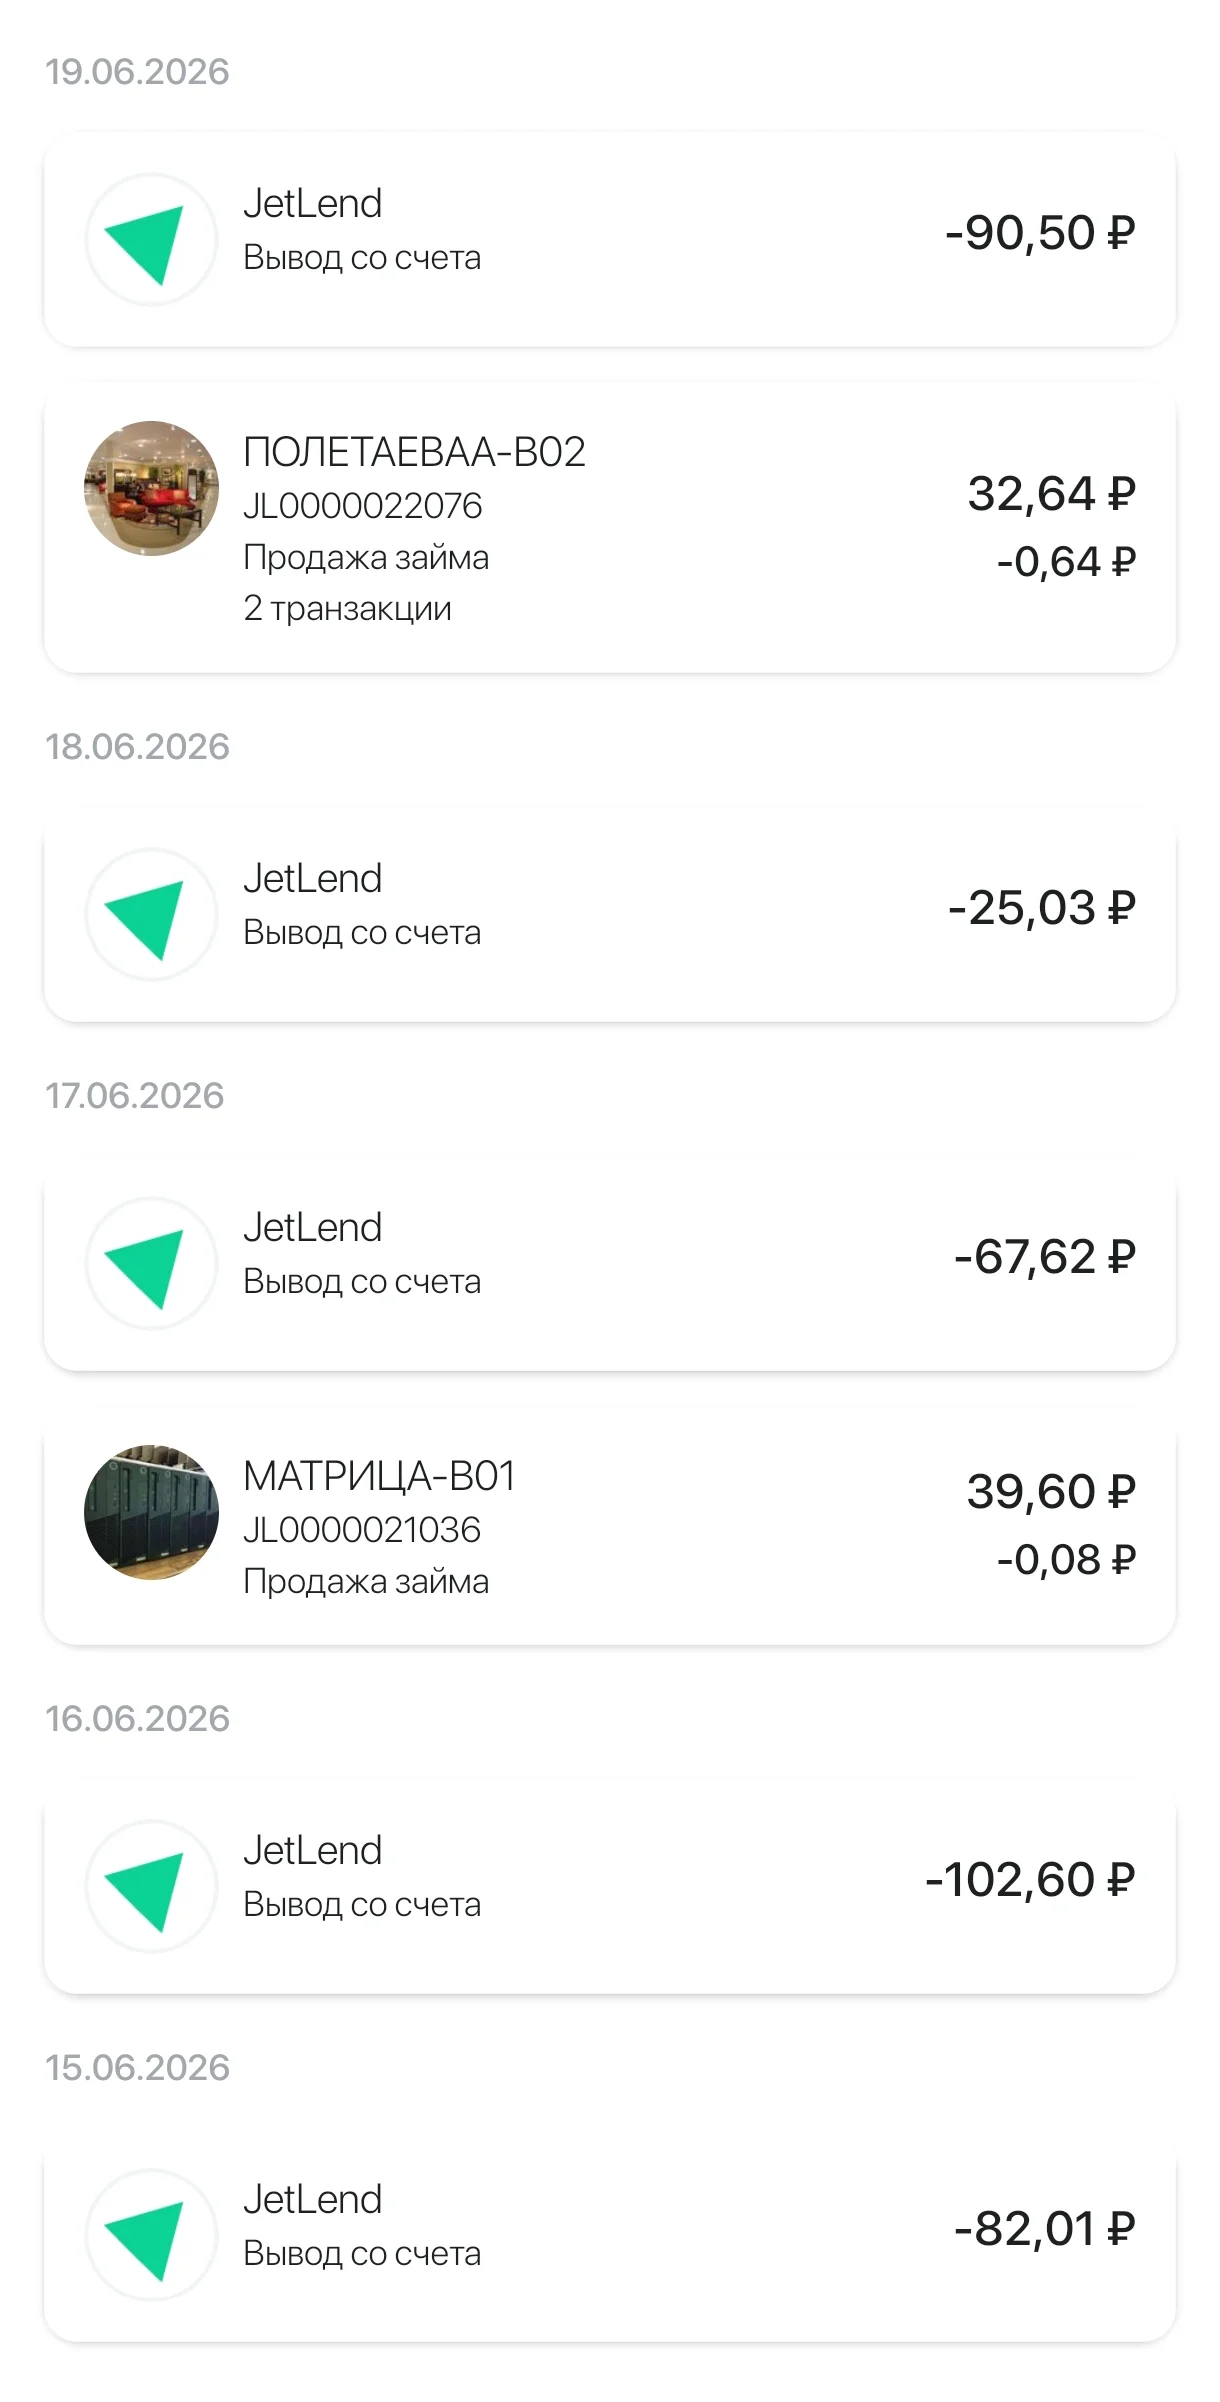This screenshot has width=1220, height=2402.
Task: Tap JetLend logo in 17.06.2026 withdrawal
Action: click(151, 1264)
